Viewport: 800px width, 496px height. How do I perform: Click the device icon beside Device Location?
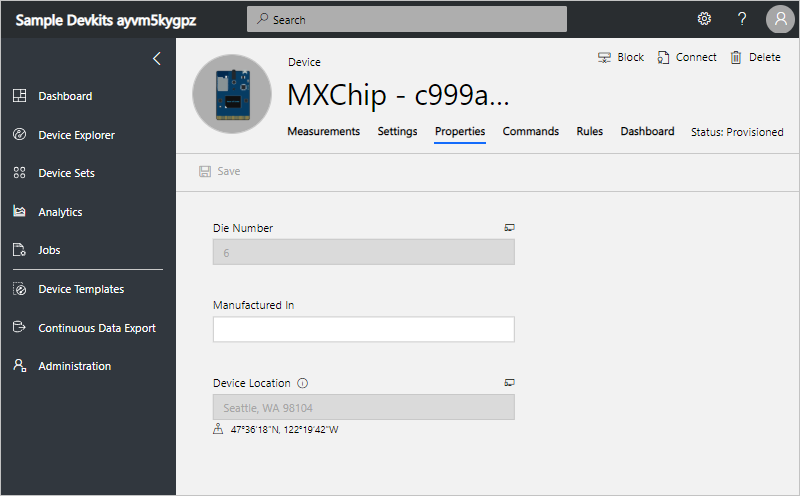click(509, 382)
